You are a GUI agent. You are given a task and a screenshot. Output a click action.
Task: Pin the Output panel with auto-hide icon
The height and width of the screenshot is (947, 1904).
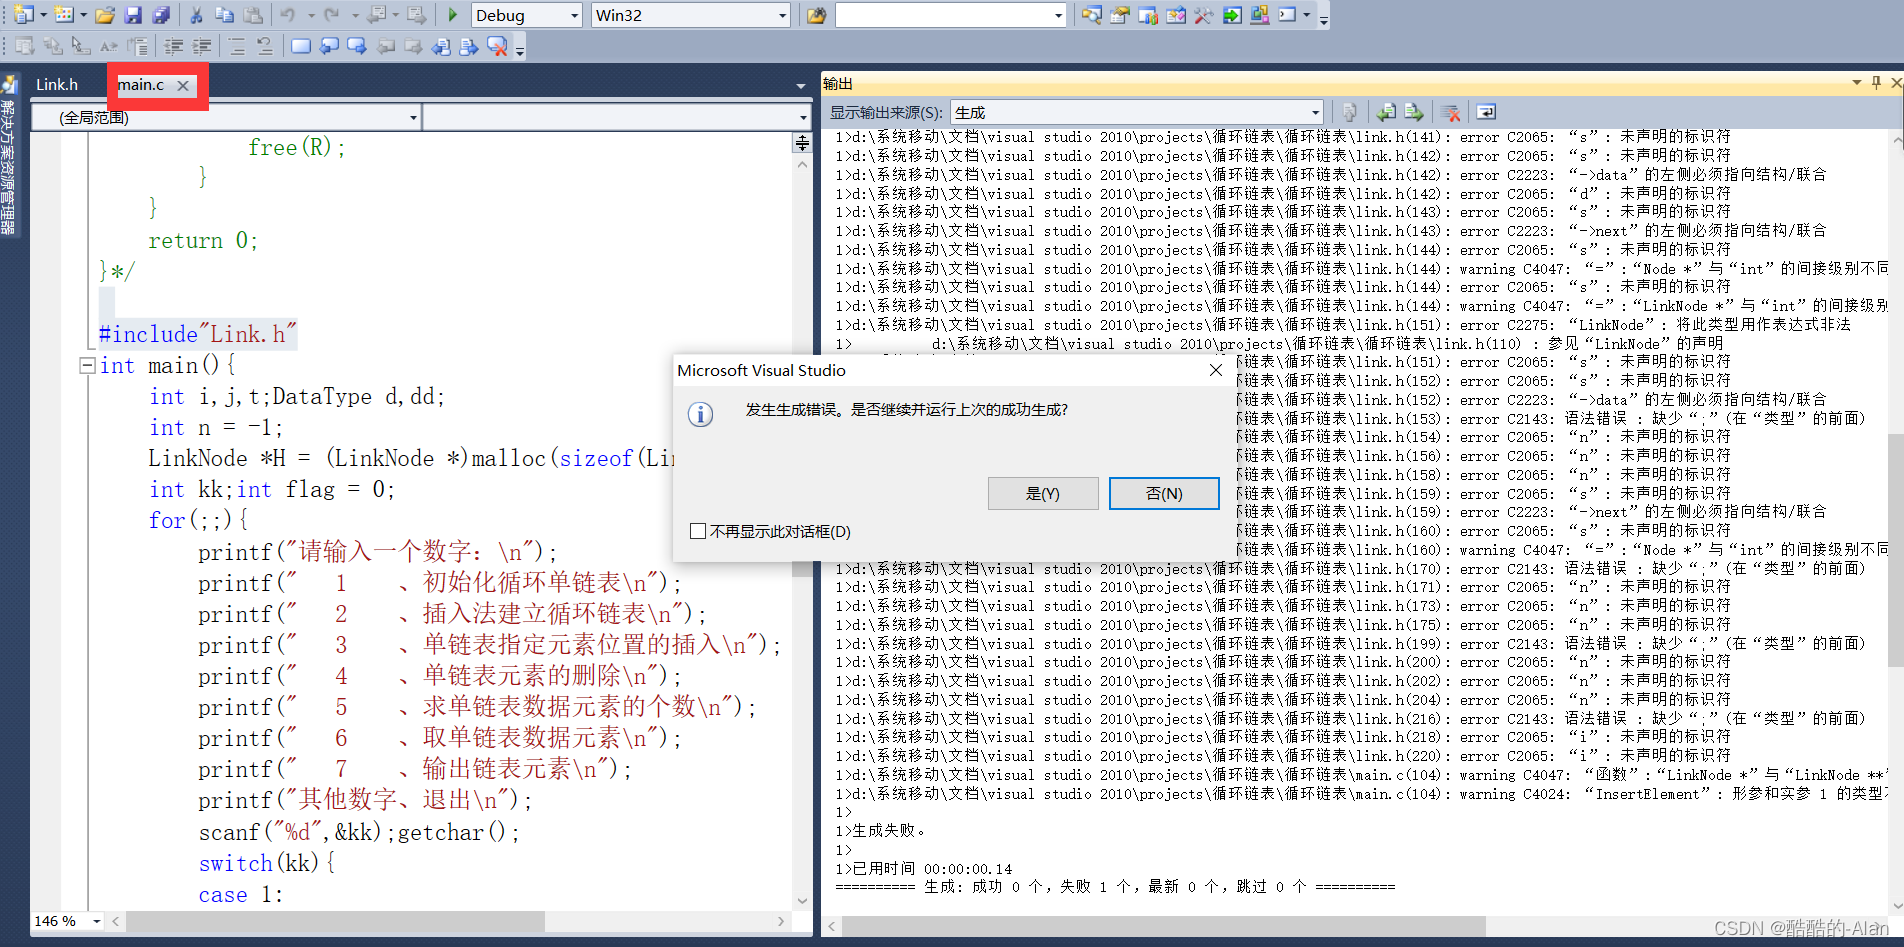pyautogui.click(x=1876, y=83)
